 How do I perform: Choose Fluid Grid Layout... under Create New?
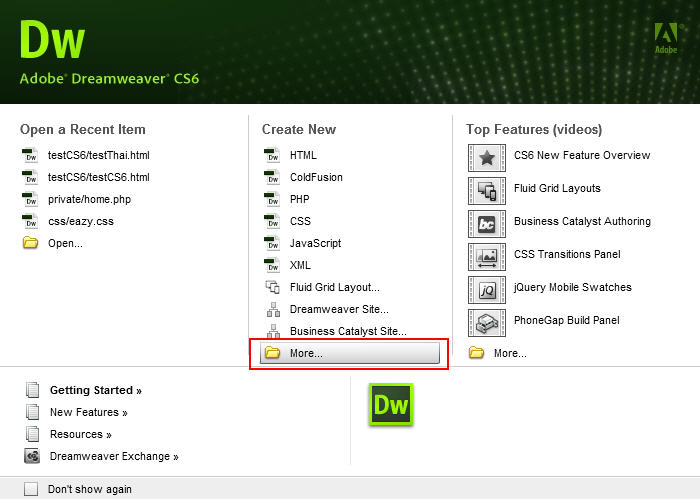(x=335, y=287)
